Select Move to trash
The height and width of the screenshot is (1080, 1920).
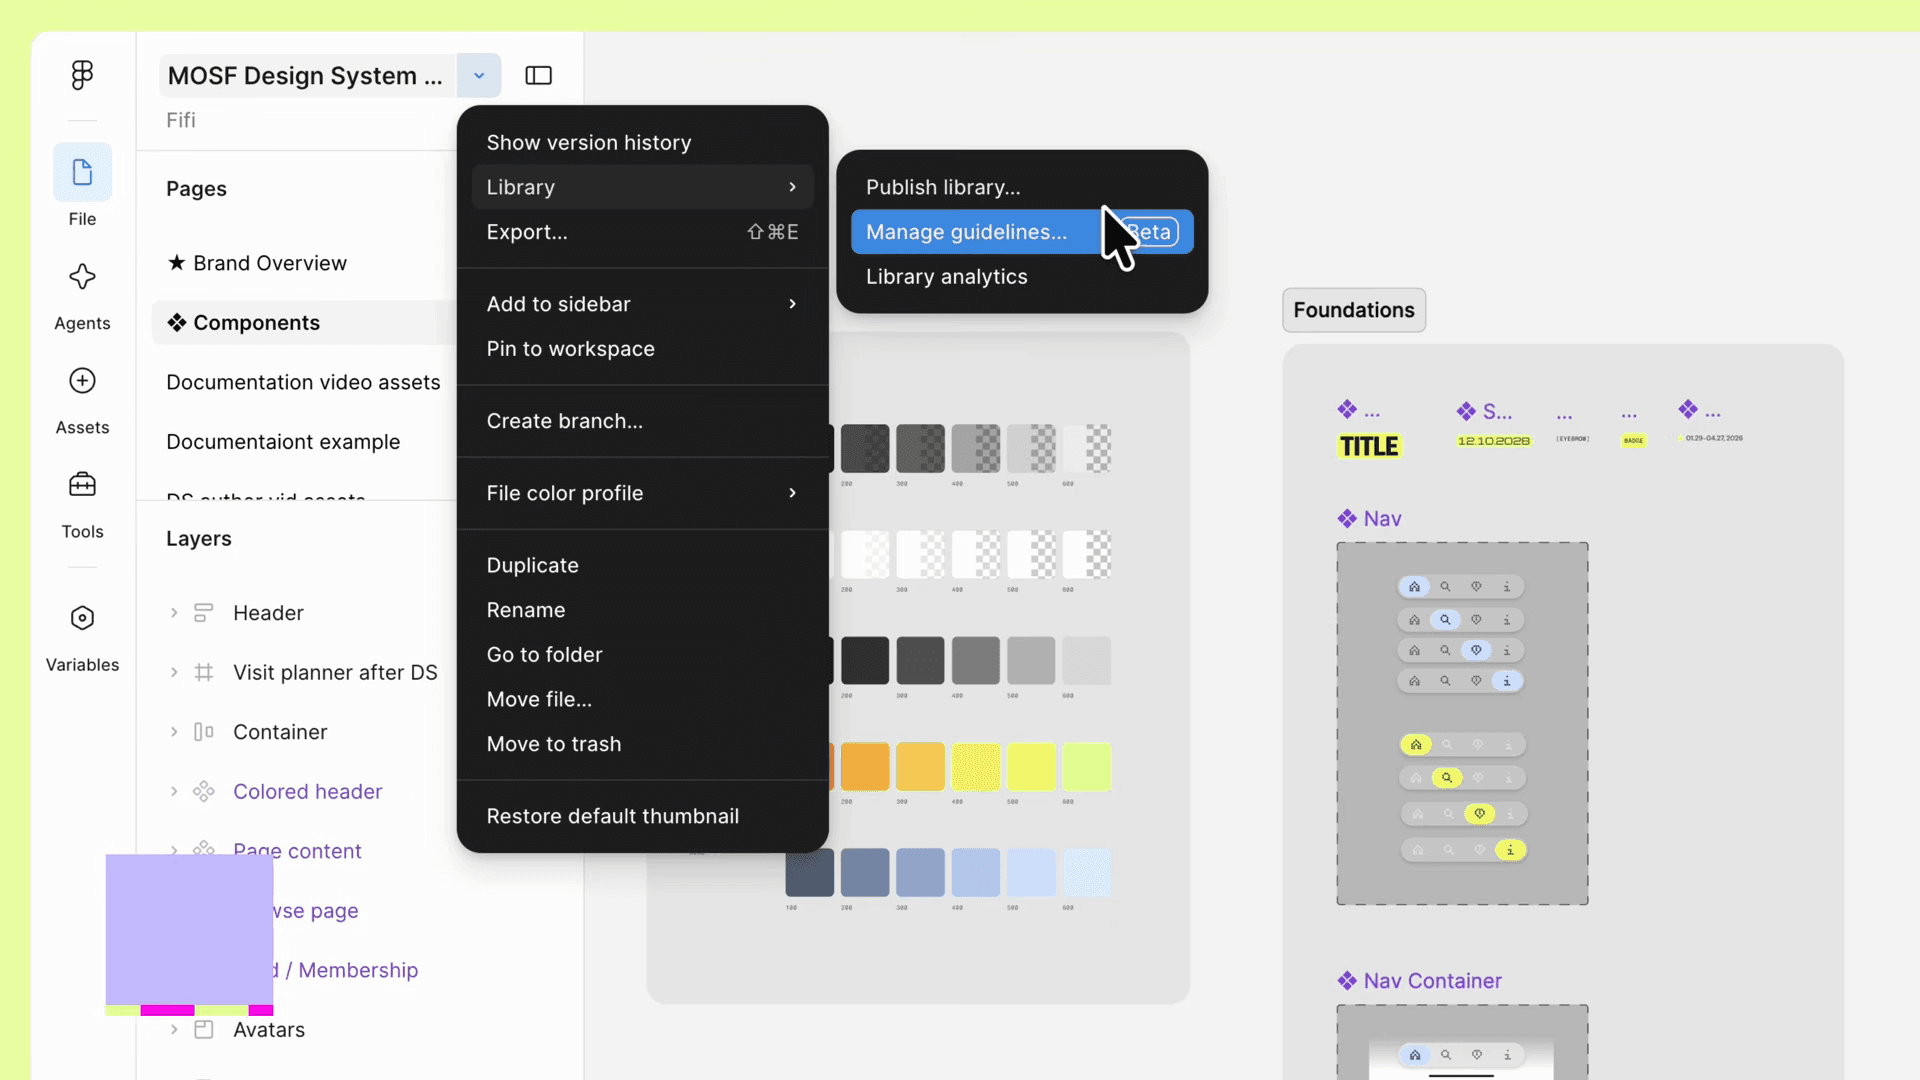pyautogui.click(x=642, y=744)
